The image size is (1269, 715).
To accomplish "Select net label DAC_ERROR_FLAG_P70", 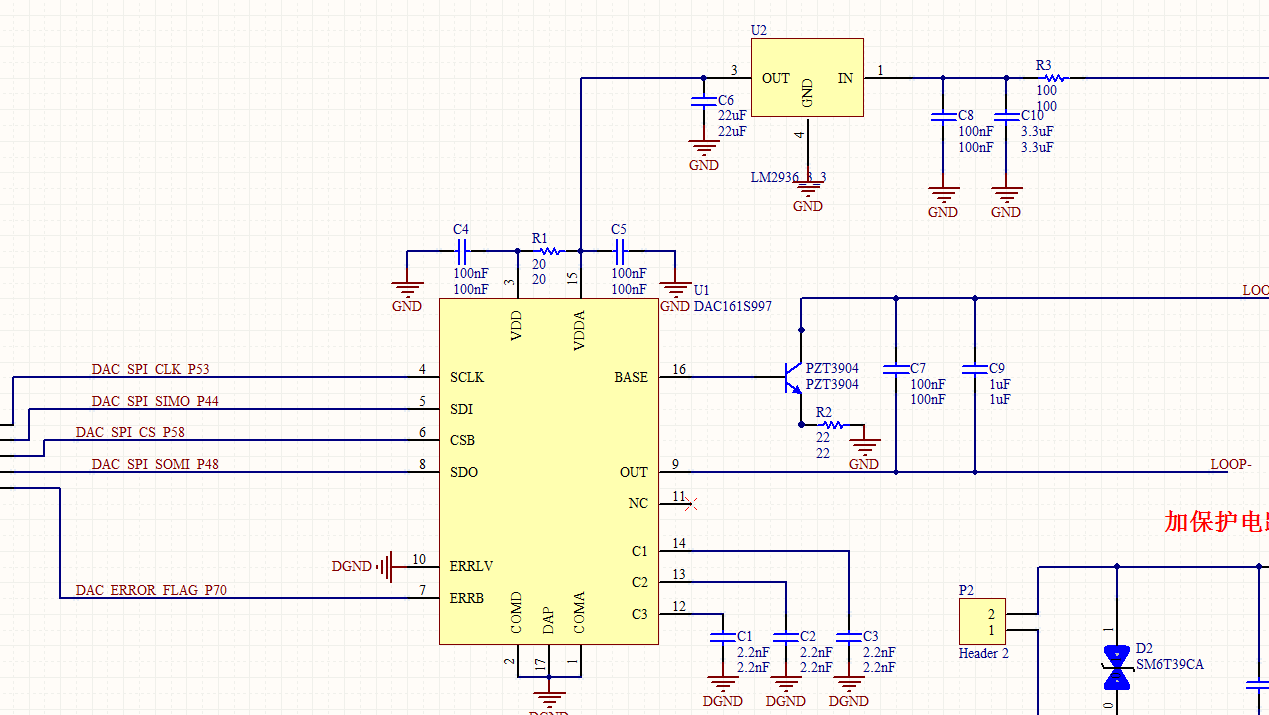I will pyautogui.click(x=151, y=590).
